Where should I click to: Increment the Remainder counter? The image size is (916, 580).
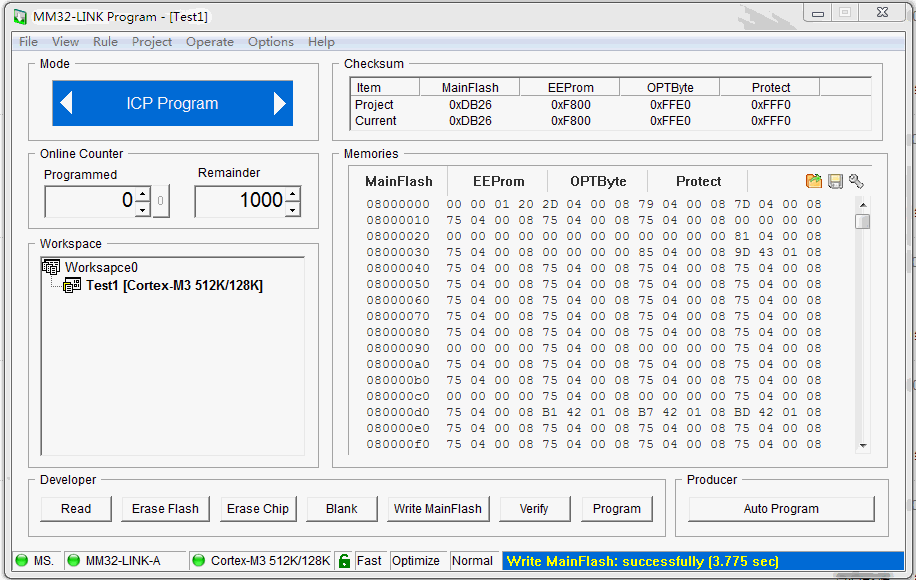pyautogui.click(x=293, y=193)
